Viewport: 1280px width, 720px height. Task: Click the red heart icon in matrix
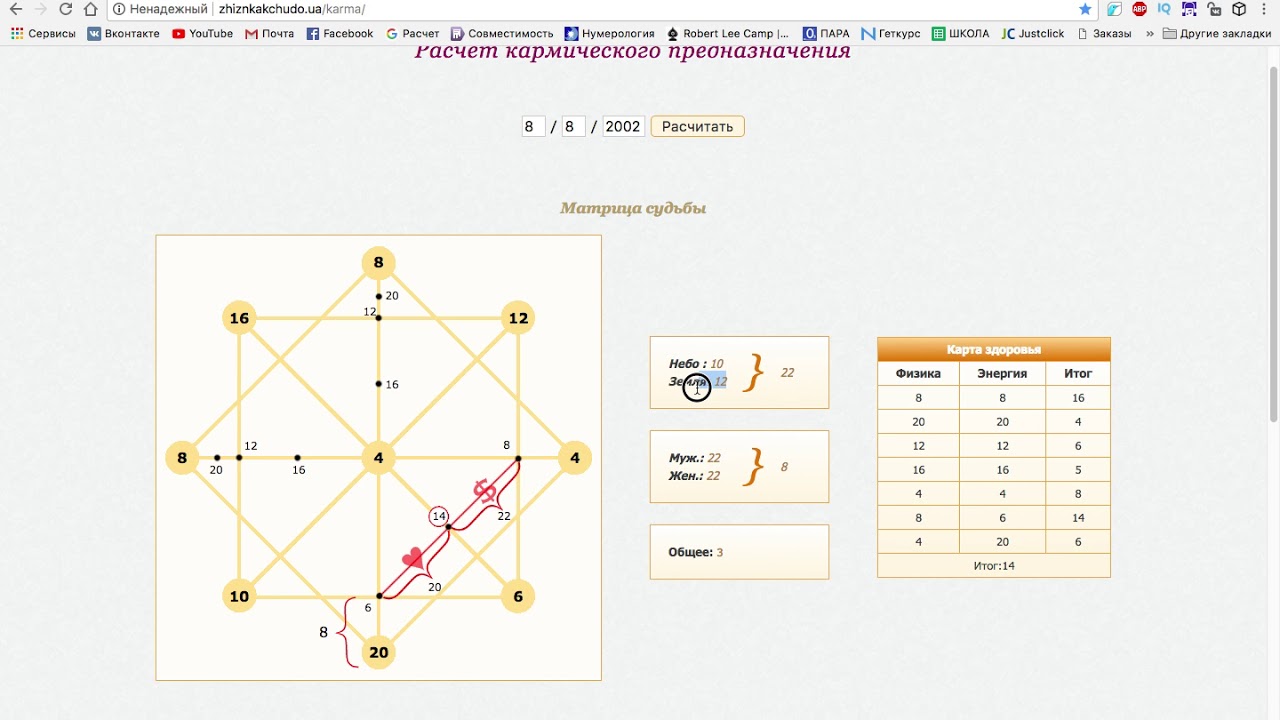412,559
